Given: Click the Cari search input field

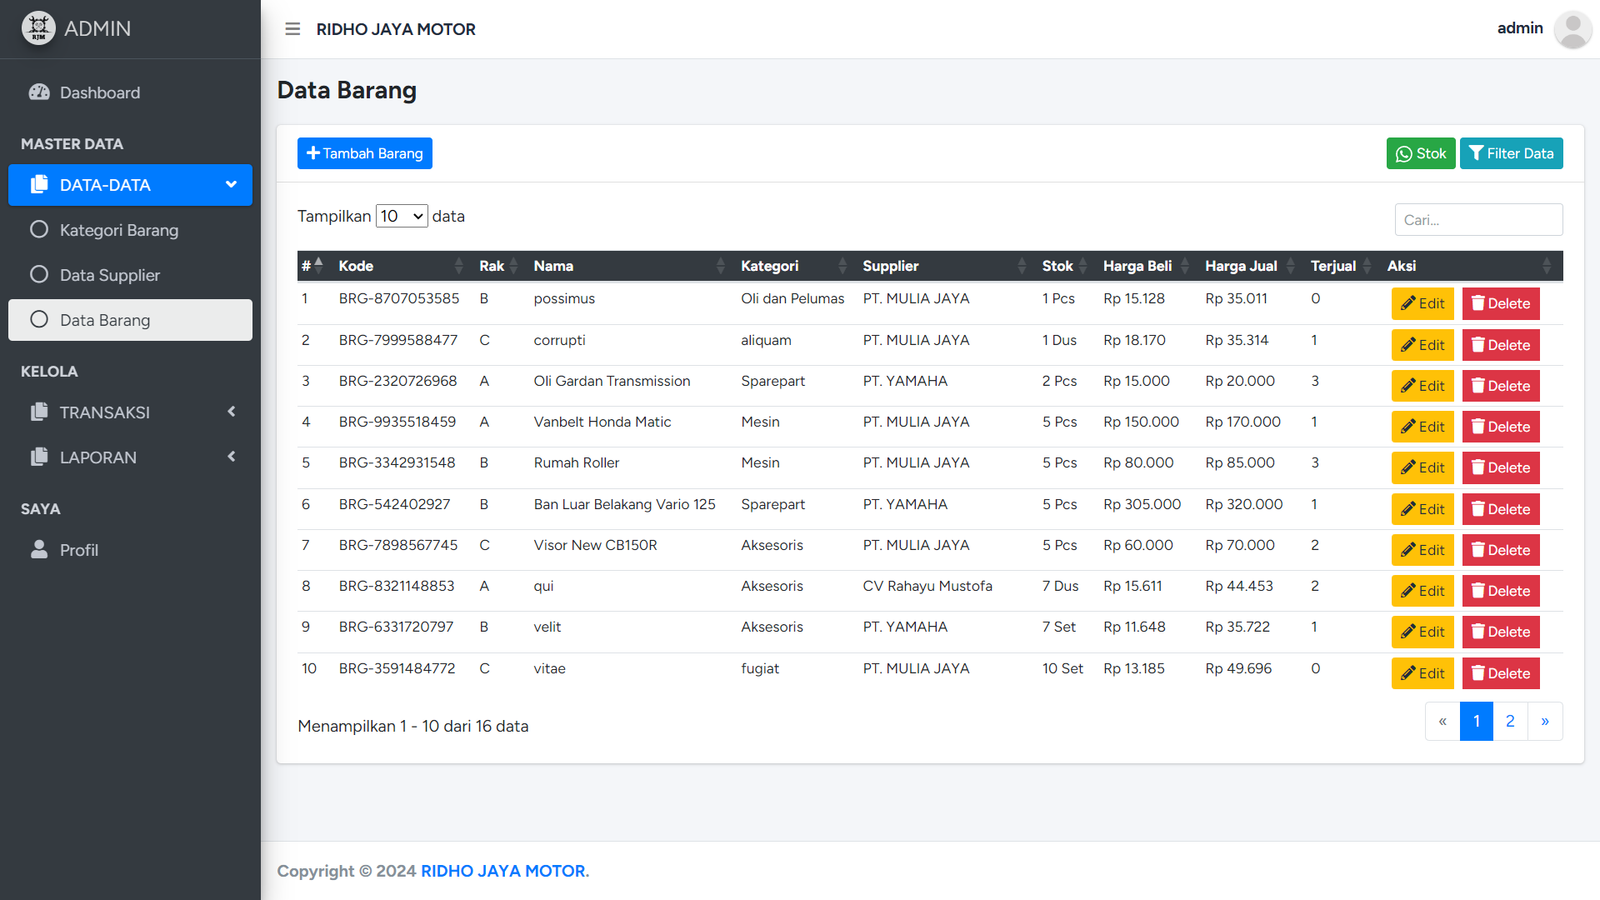Looking at the screenshot, I should pyautogui.click(x=1478, y=220).
